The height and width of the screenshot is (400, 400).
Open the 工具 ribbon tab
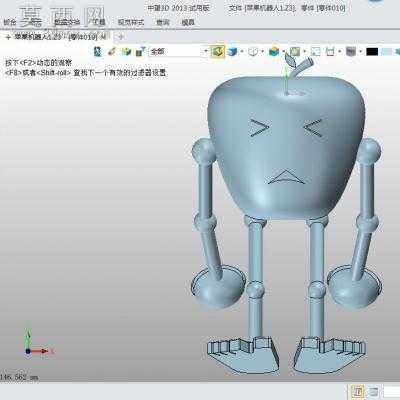pyautogui.click(x=99, y=22)
